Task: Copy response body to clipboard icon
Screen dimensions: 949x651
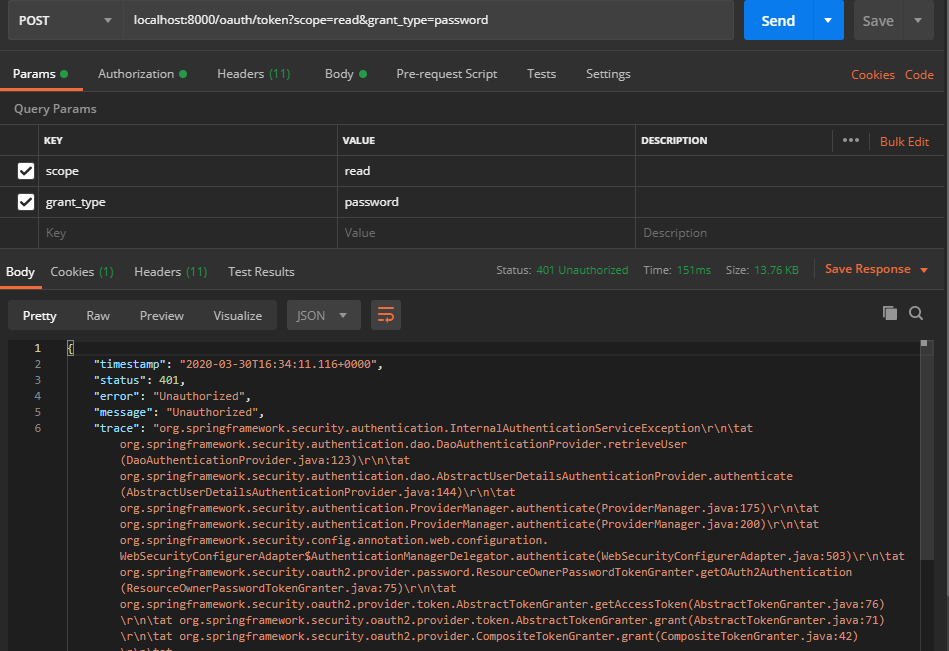Action: click(890, 313)
